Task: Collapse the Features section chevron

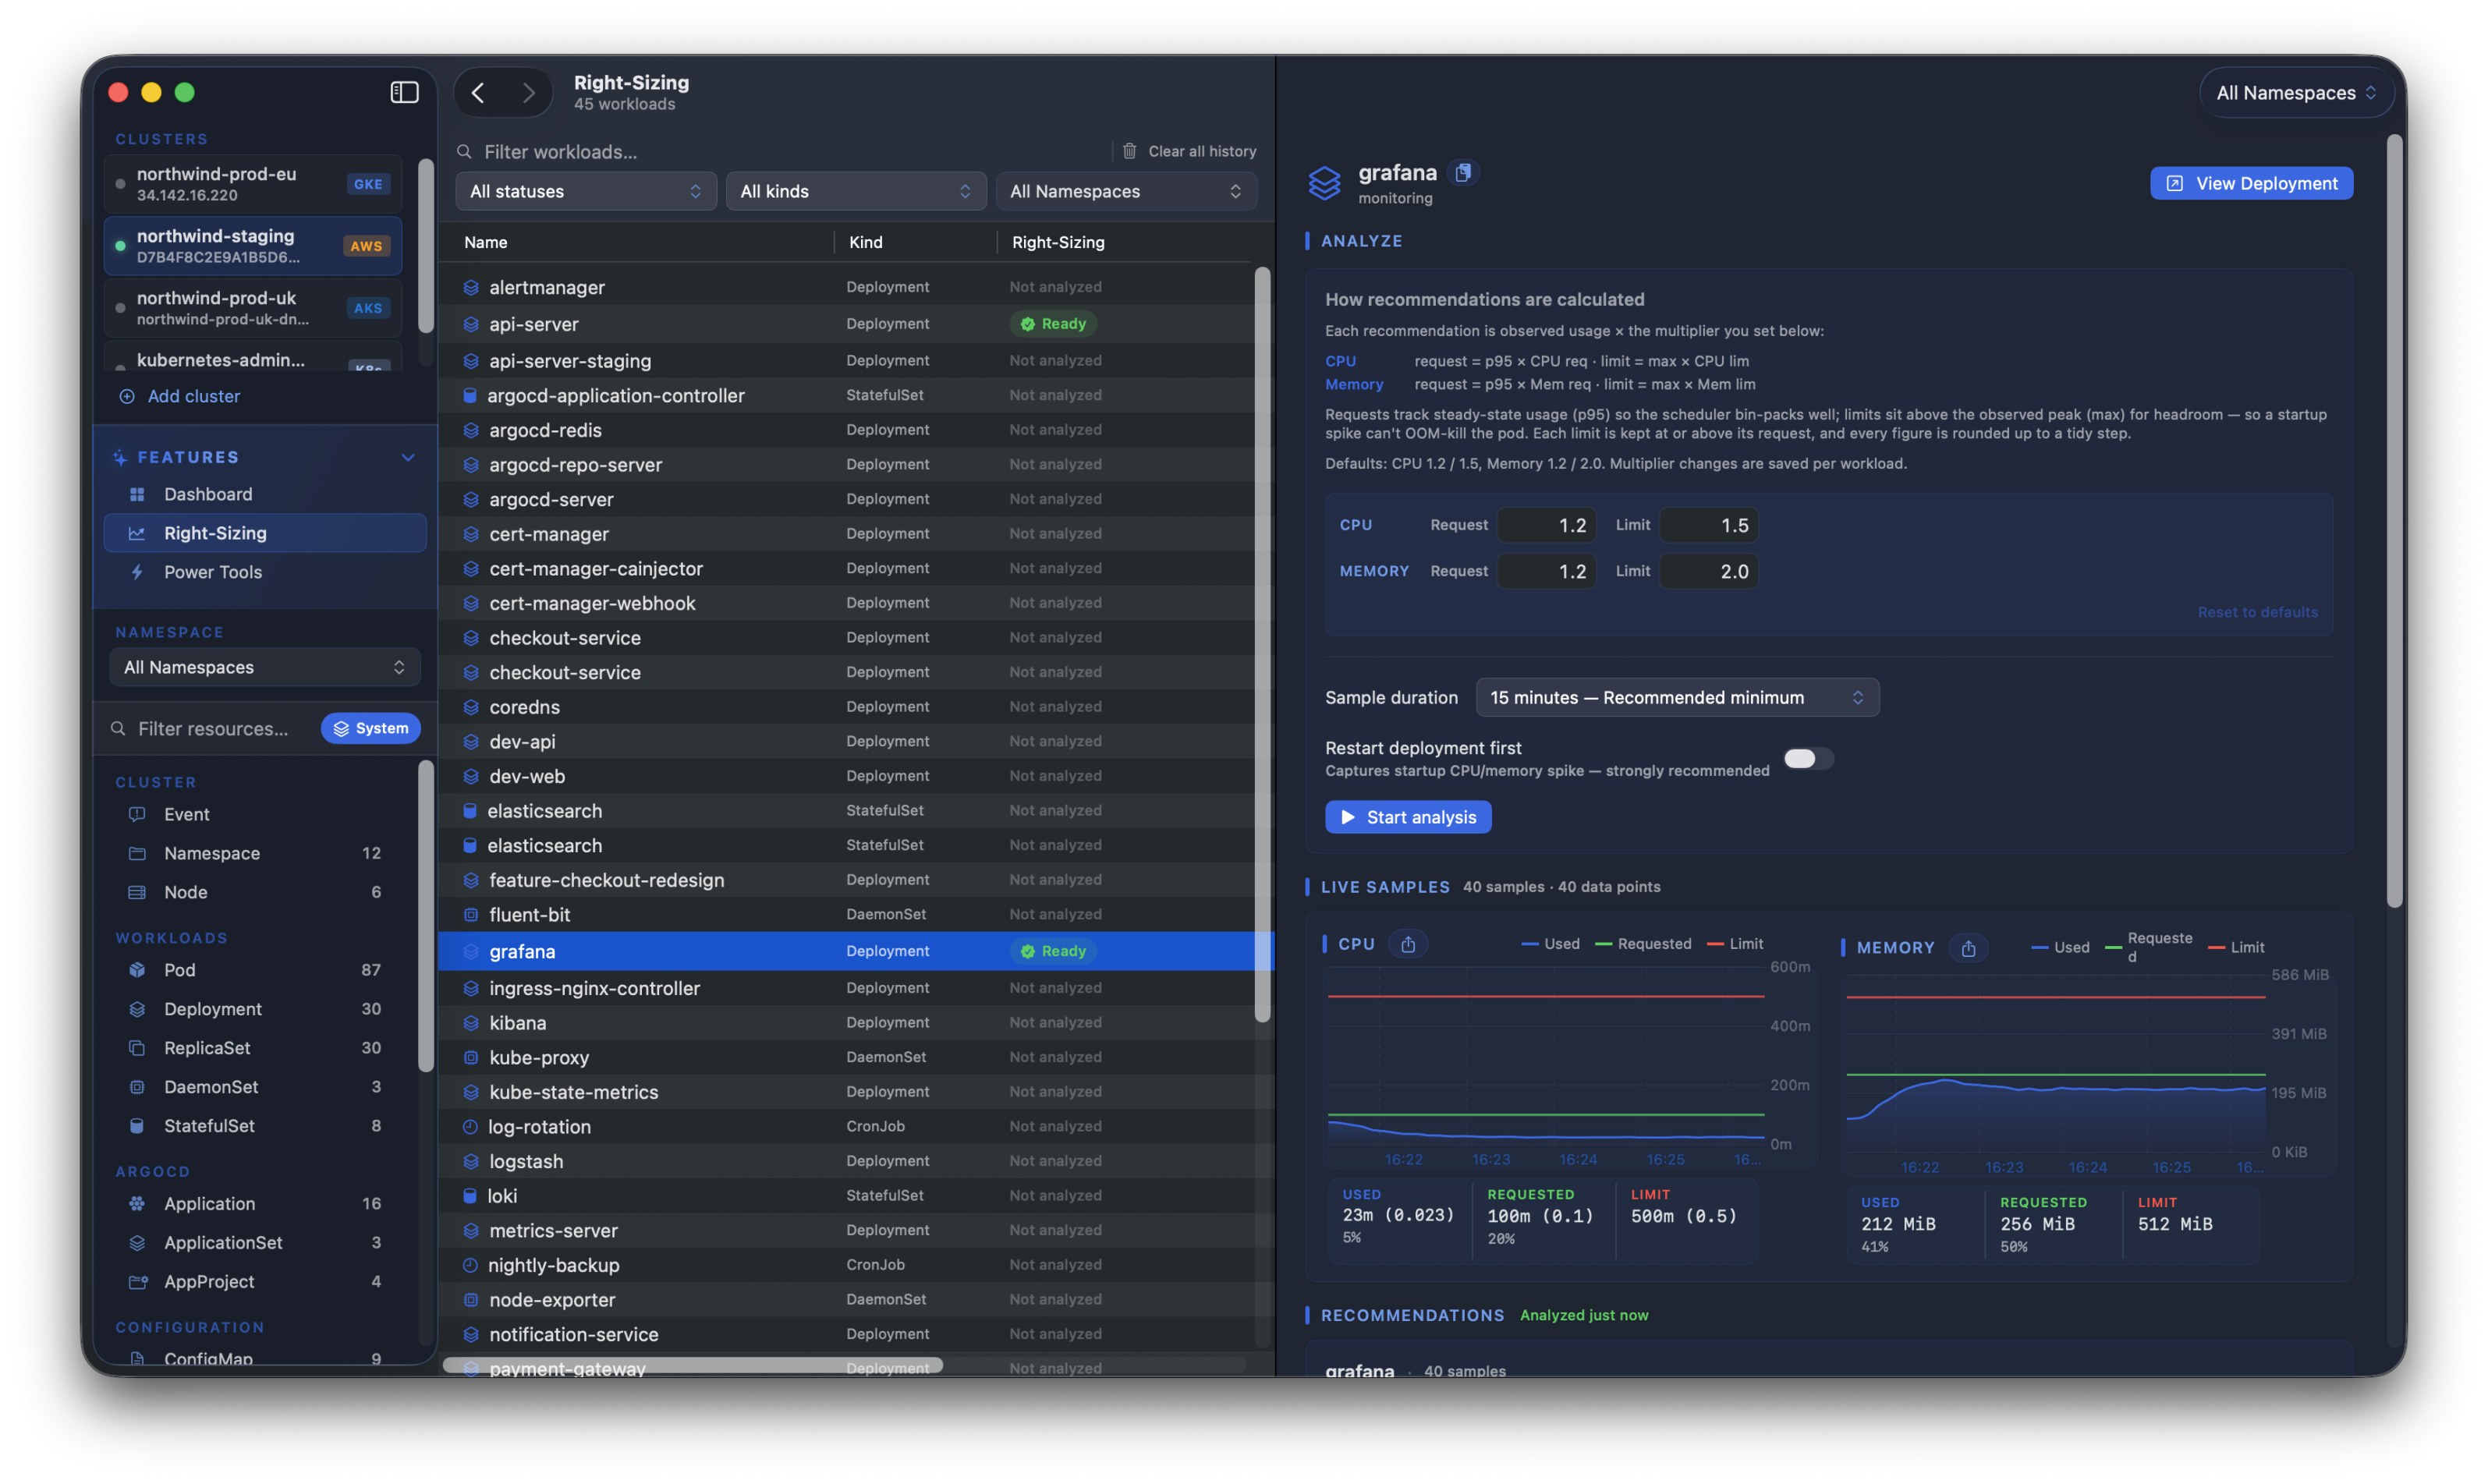Action: click(x=408, y=457)
